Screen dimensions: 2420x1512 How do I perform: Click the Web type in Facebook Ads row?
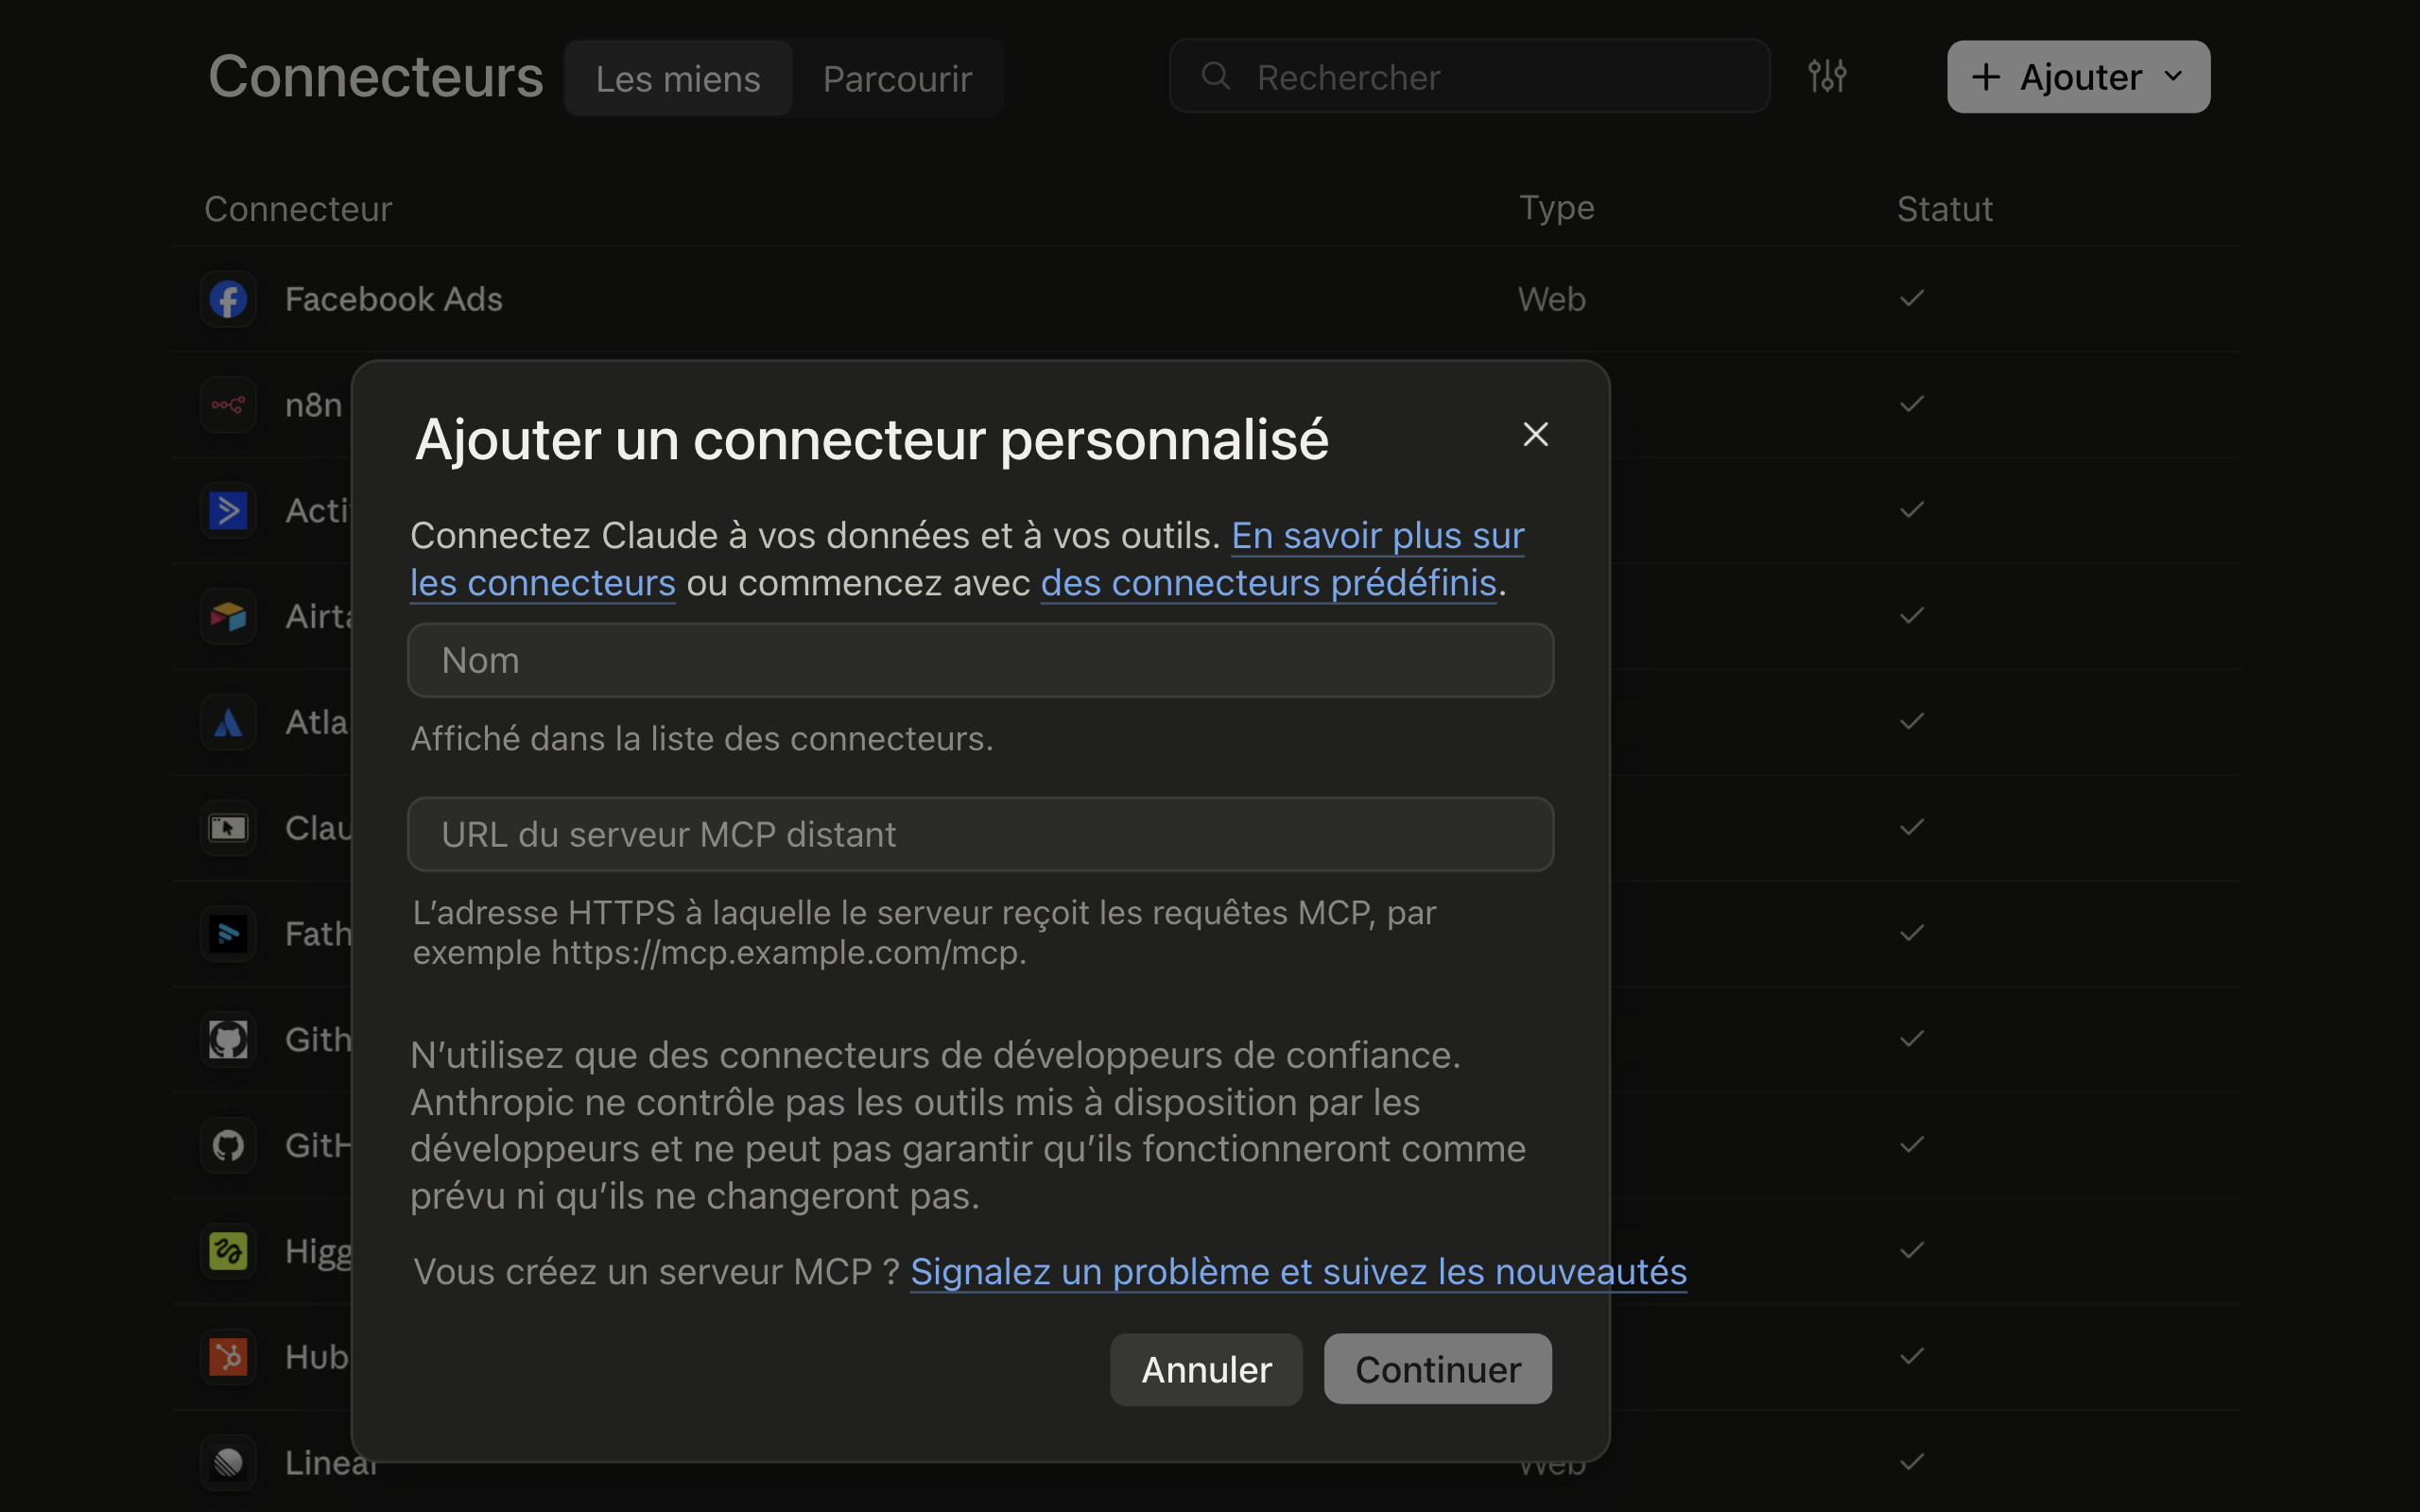(1551, 299)
